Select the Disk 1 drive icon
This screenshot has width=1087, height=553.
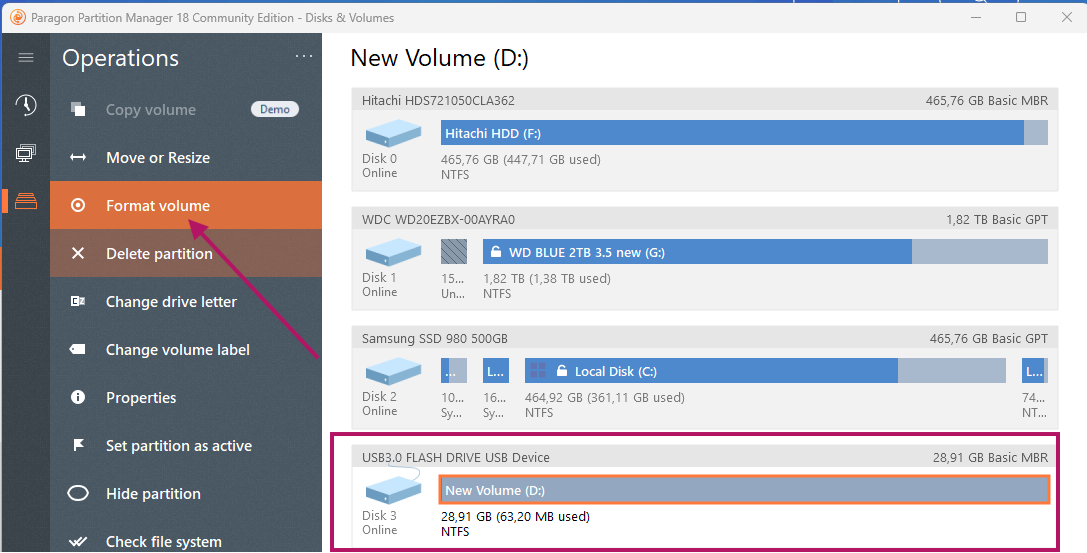point(393,252)
